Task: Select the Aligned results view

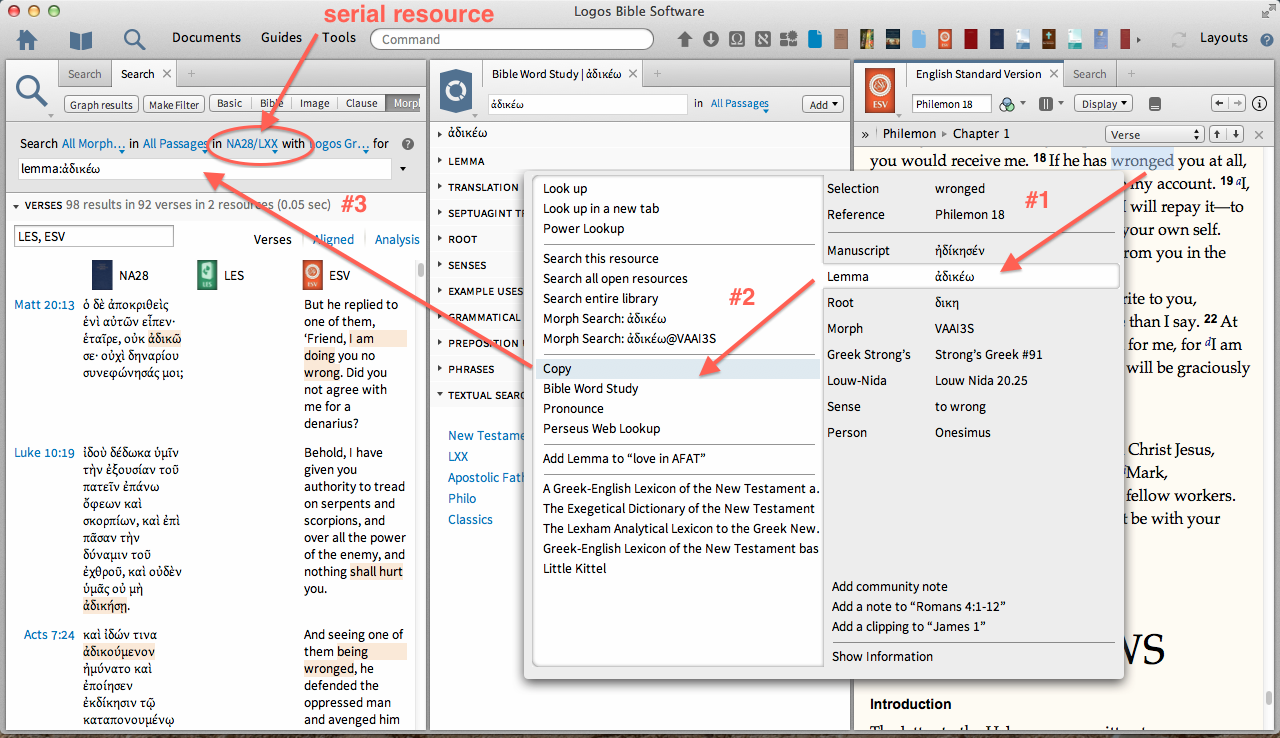Action: pyautogui.click(x=333, y=239)
